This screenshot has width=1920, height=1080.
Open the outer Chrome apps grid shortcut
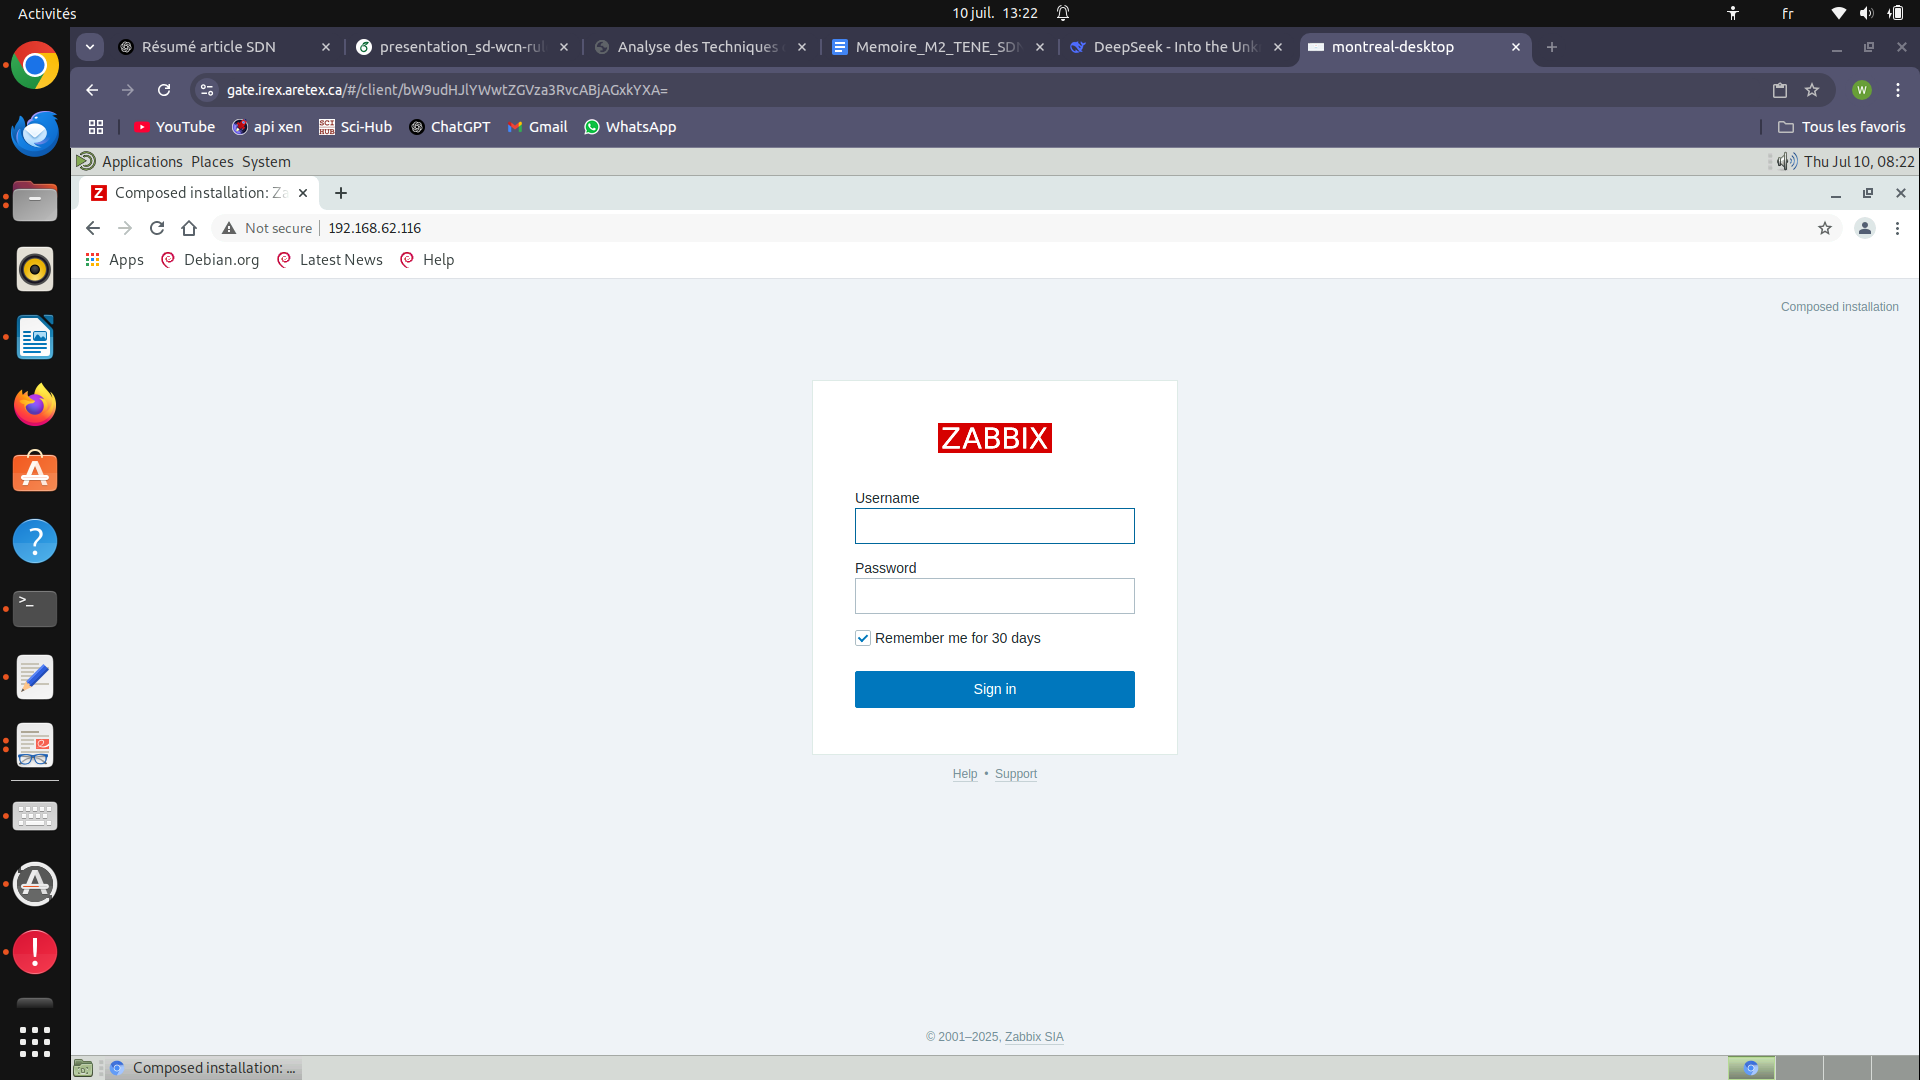point(96,127)
